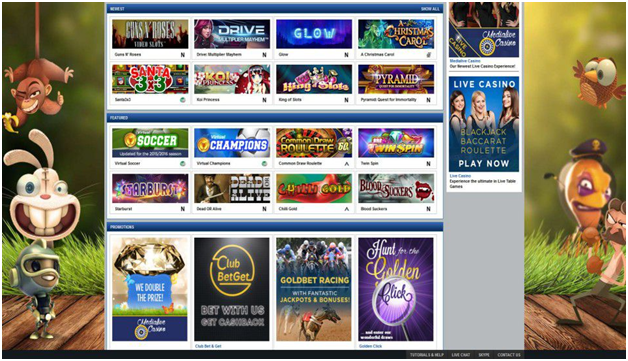This screenshot has width=628, height=361.
Task: Click the Guns N' Roses game title
Action: [x=128, y=54]
